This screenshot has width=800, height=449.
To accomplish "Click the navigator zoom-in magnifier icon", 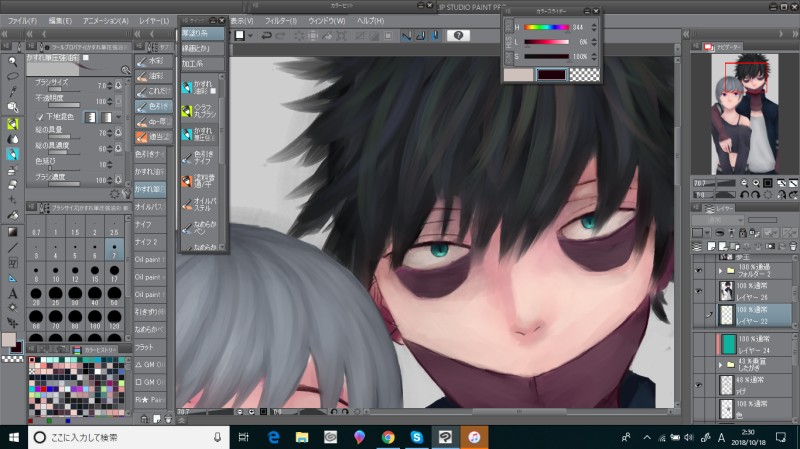I will [x=756, y=183].
